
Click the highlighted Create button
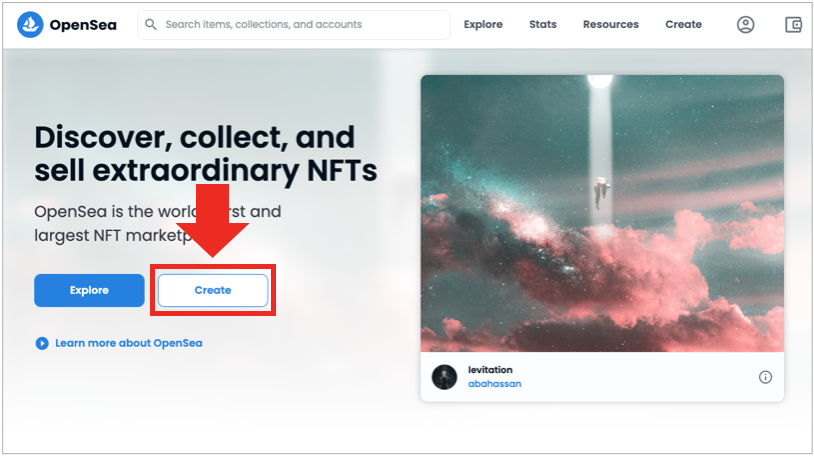[x=213, y=290]
